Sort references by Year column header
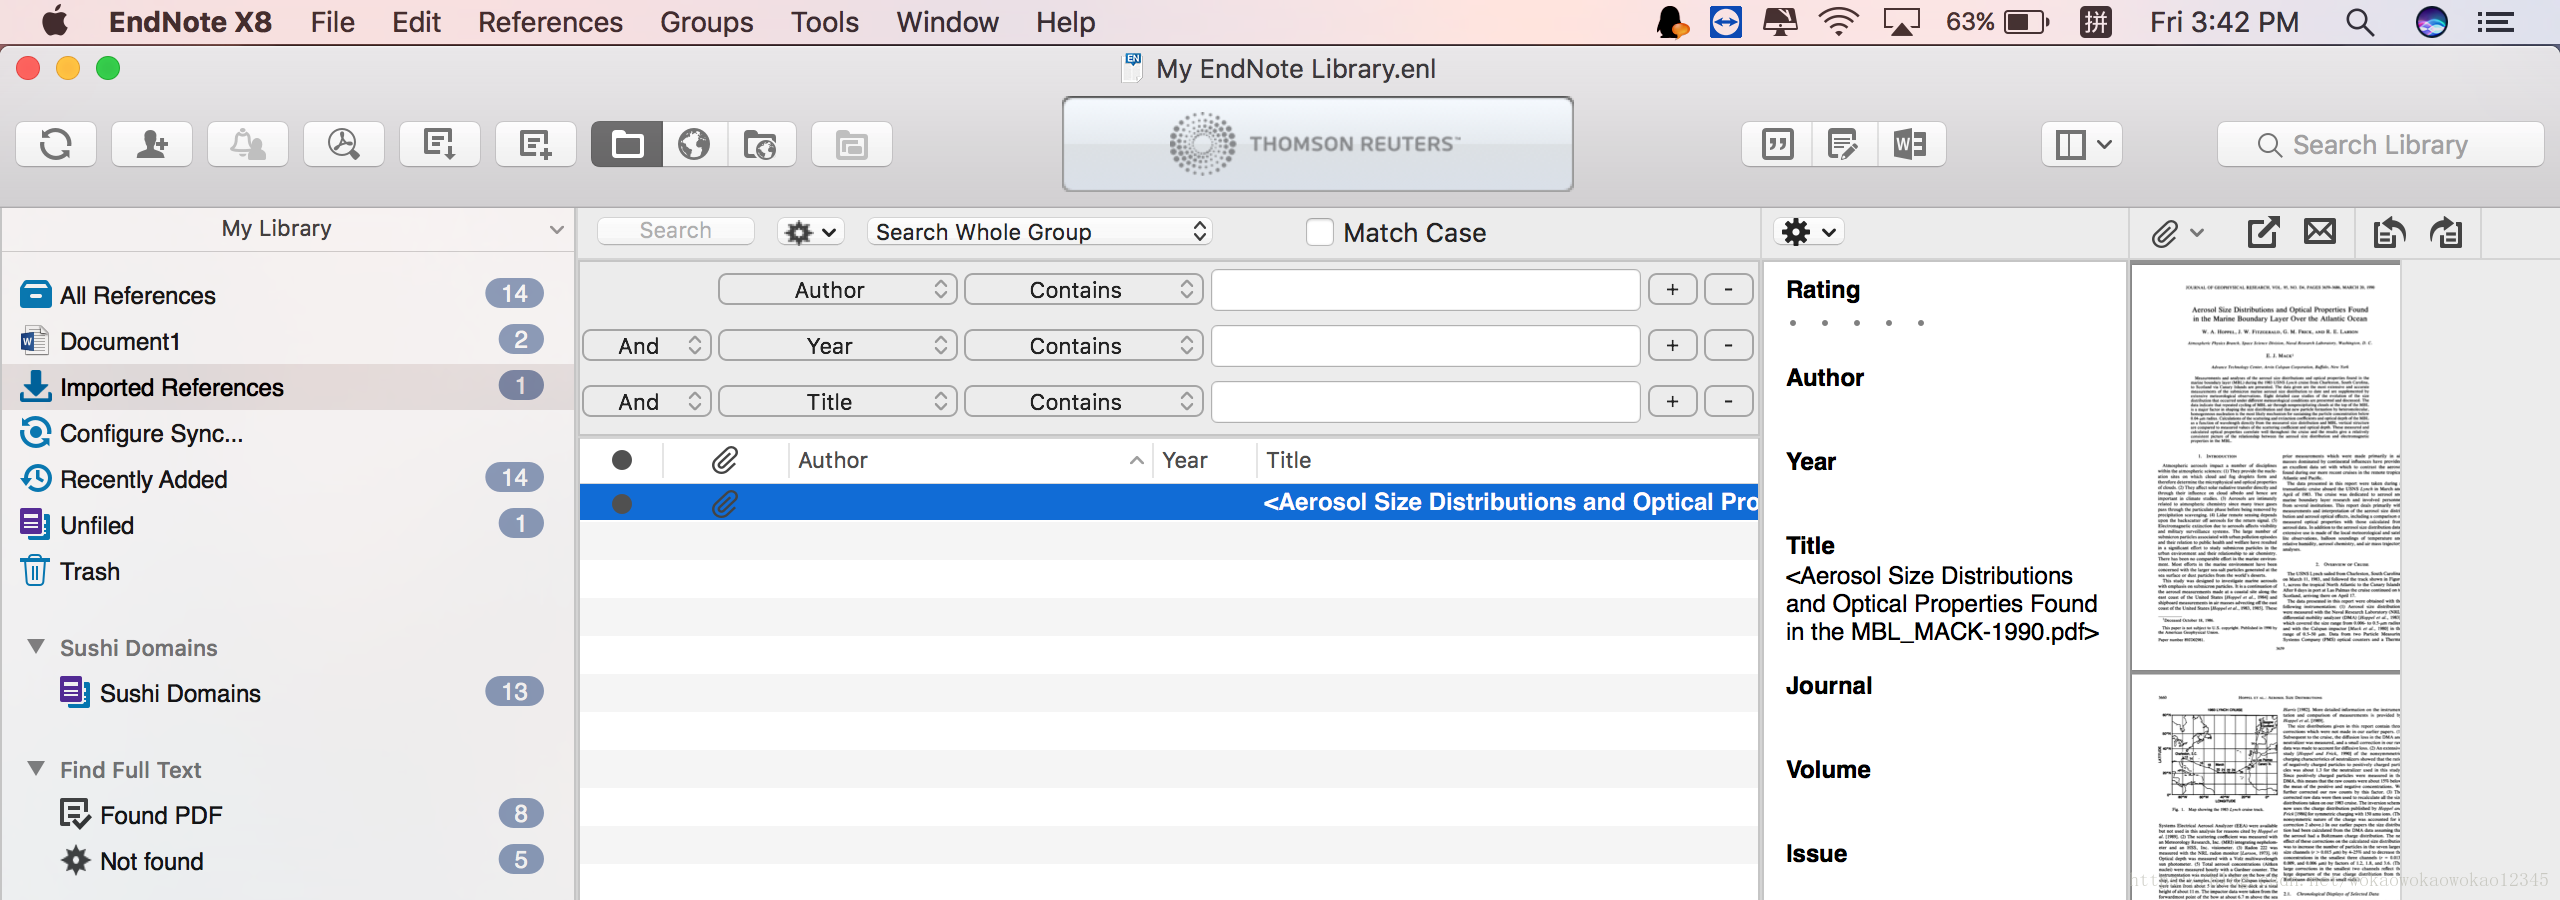 tap(1204, 460)
